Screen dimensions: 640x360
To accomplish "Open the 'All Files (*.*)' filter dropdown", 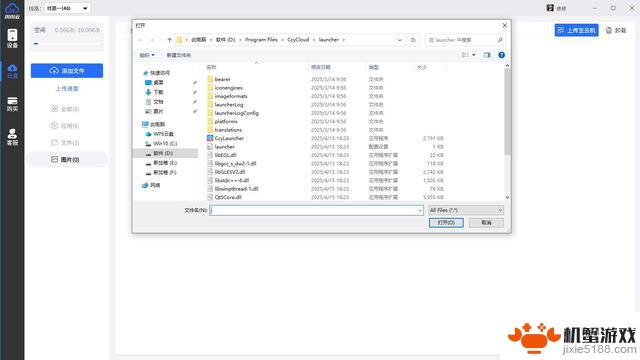I will coord(466,210).
